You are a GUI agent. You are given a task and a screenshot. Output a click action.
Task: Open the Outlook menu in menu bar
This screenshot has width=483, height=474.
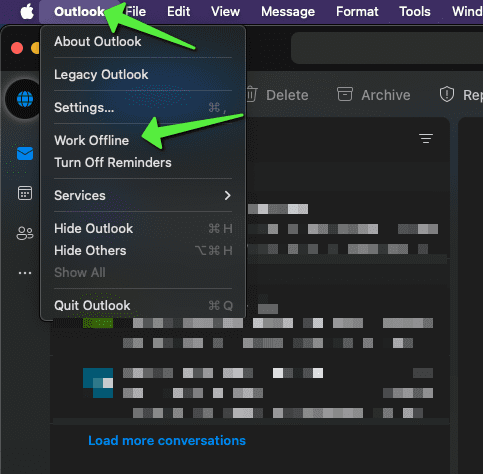tap(79, 12)
